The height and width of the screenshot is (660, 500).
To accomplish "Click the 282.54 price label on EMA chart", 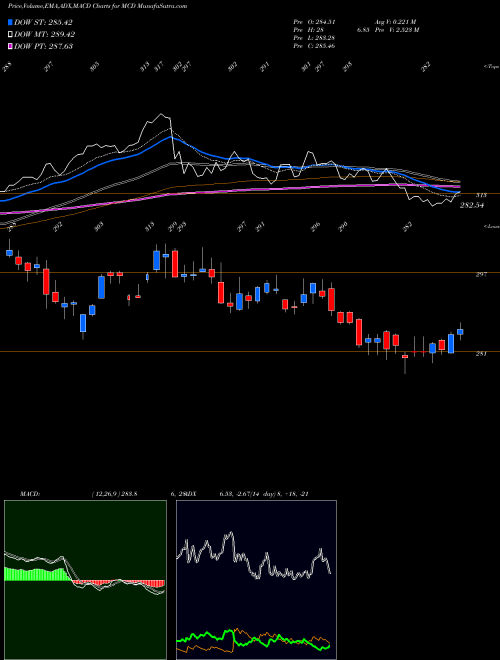I will 472,205.
